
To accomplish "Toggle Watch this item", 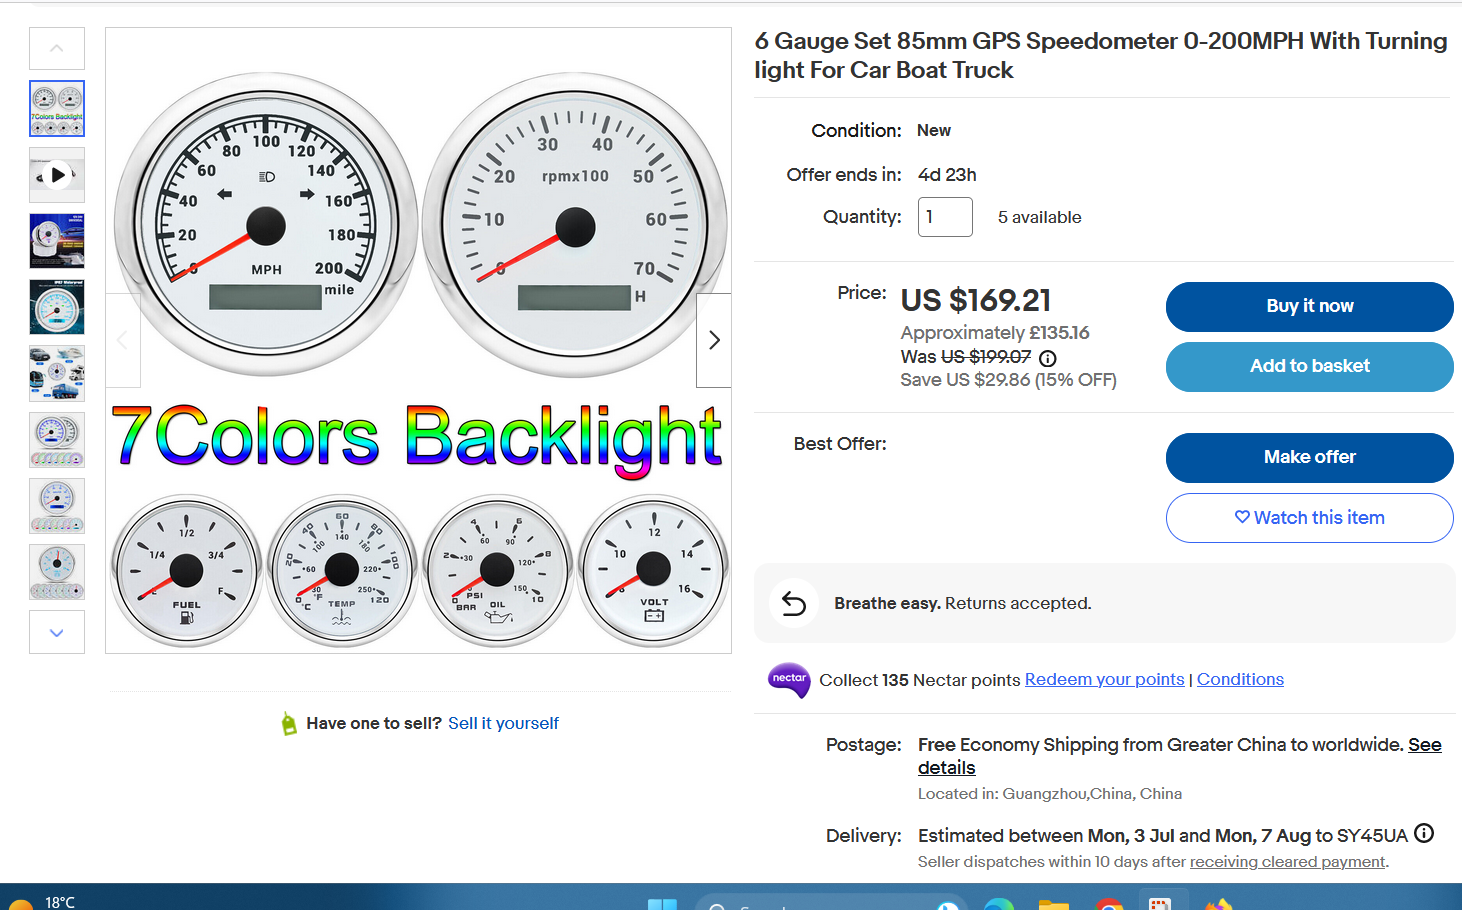I will click(1309, 518).
